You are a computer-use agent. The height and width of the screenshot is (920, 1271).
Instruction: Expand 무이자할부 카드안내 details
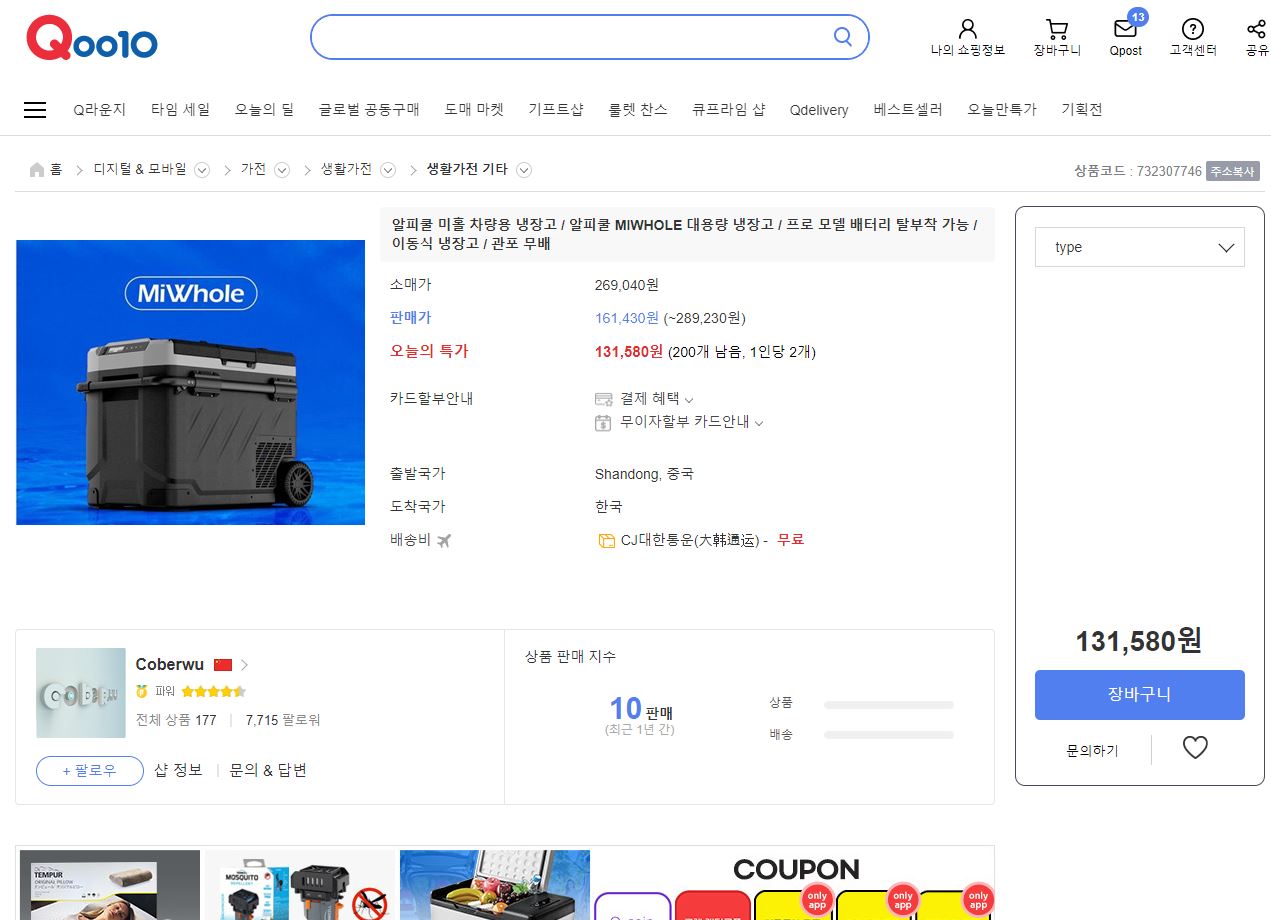759,423
